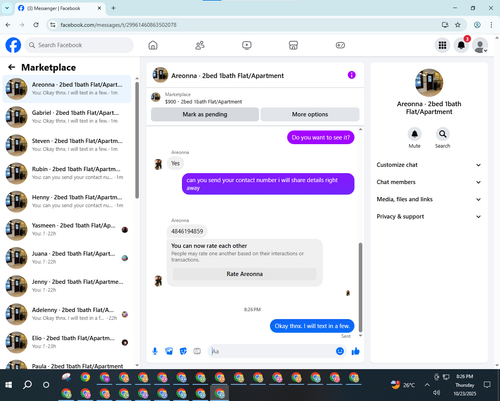Go to the Home feed icon
The image size is (500, 401).
click(153, 45)
